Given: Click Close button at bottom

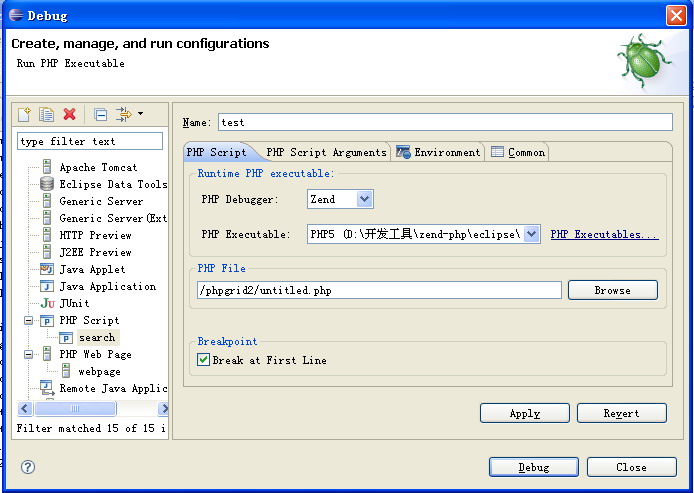Looking at the screenshot, I should (x=632, y=467).
